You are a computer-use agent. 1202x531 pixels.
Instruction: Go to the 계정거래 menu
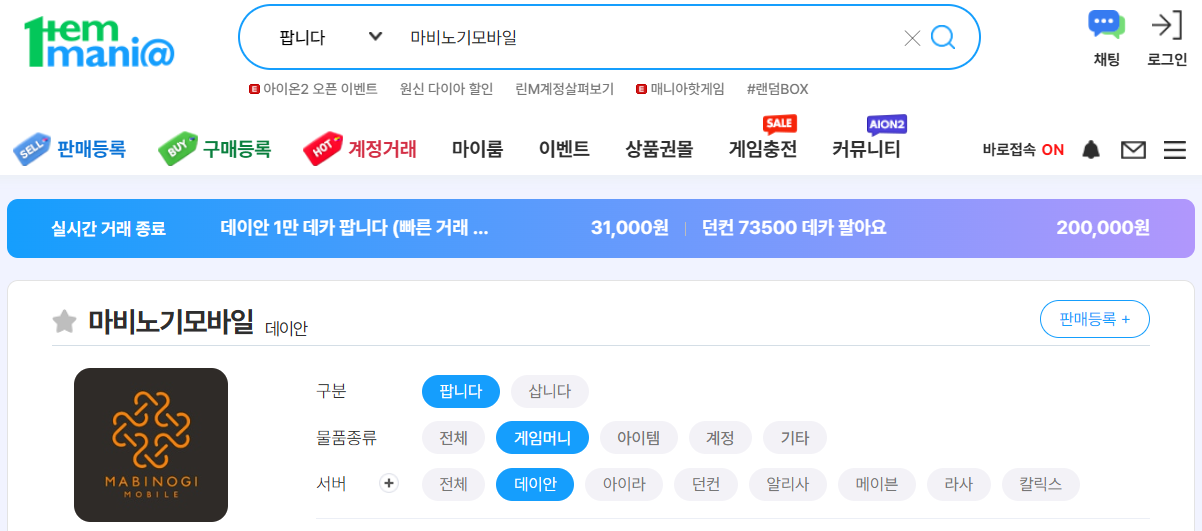[x=382, y=150]
